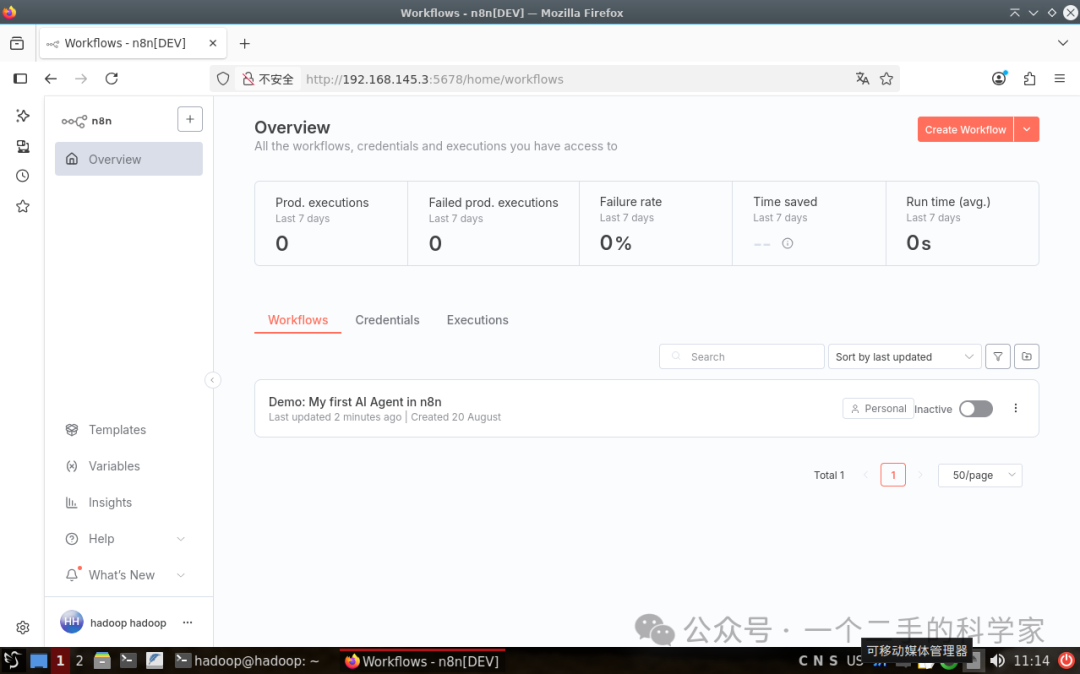This screenshot has height=674, width=1080.
Task: Open the bookmarks star sidebar icon
Action: point(23,207)
